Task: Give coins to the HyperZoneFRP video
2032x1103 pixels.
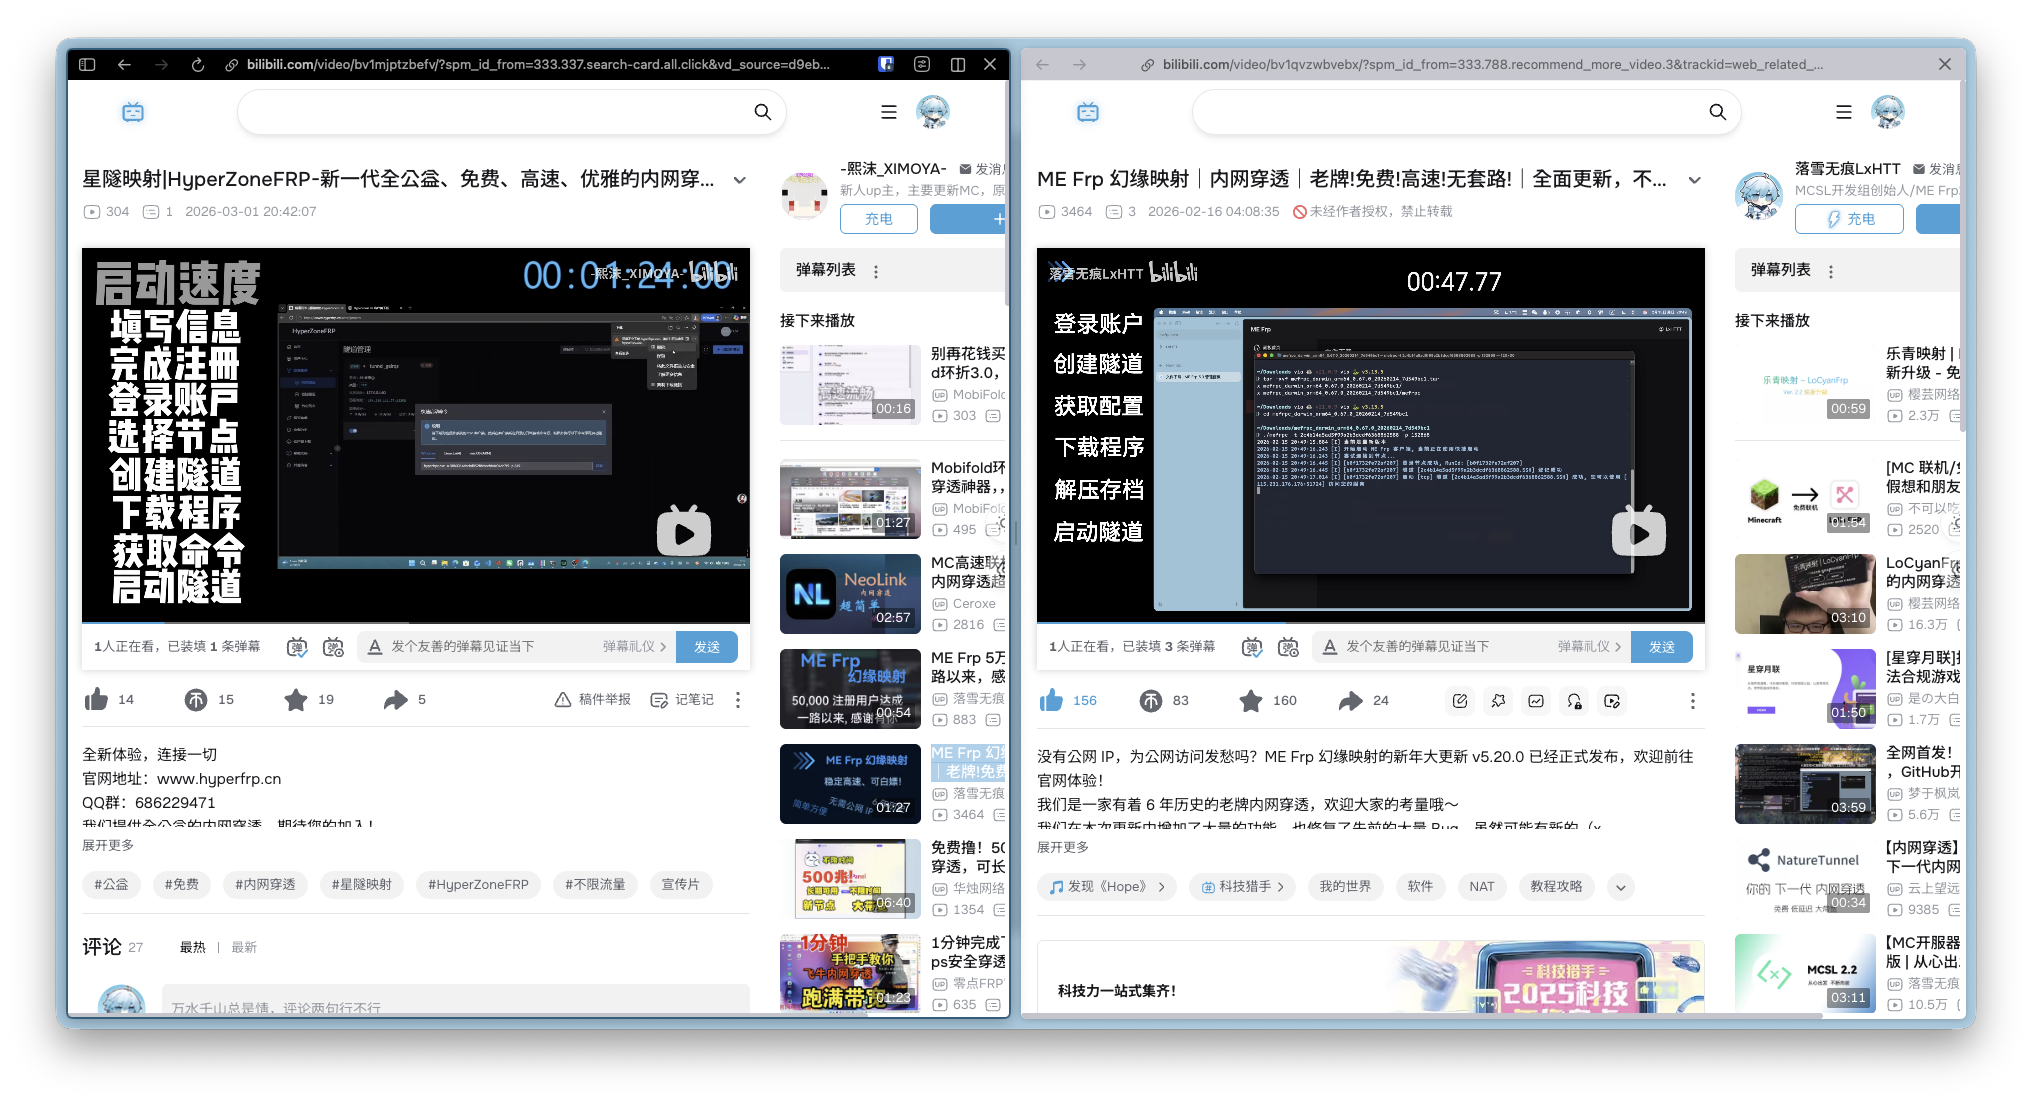Action: (196, 699)
